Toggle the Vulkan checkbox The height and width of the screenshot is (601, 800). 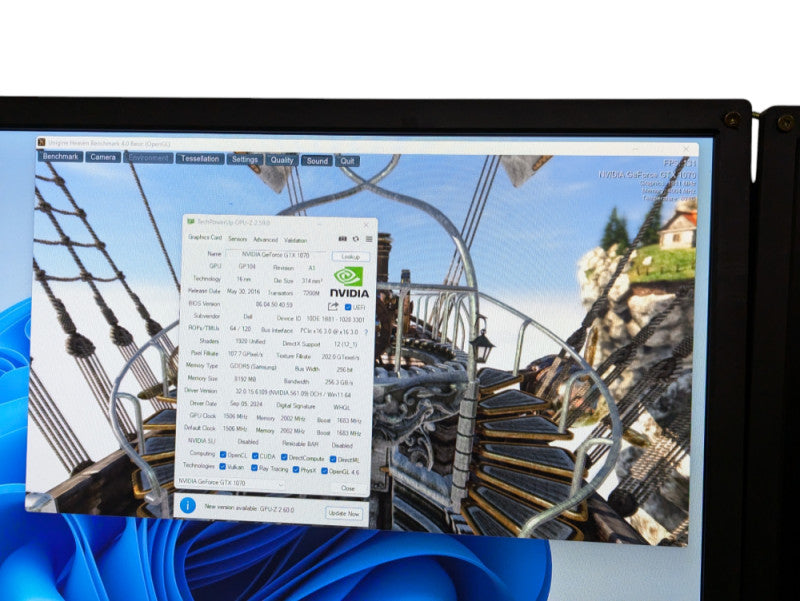click(222, 466)
